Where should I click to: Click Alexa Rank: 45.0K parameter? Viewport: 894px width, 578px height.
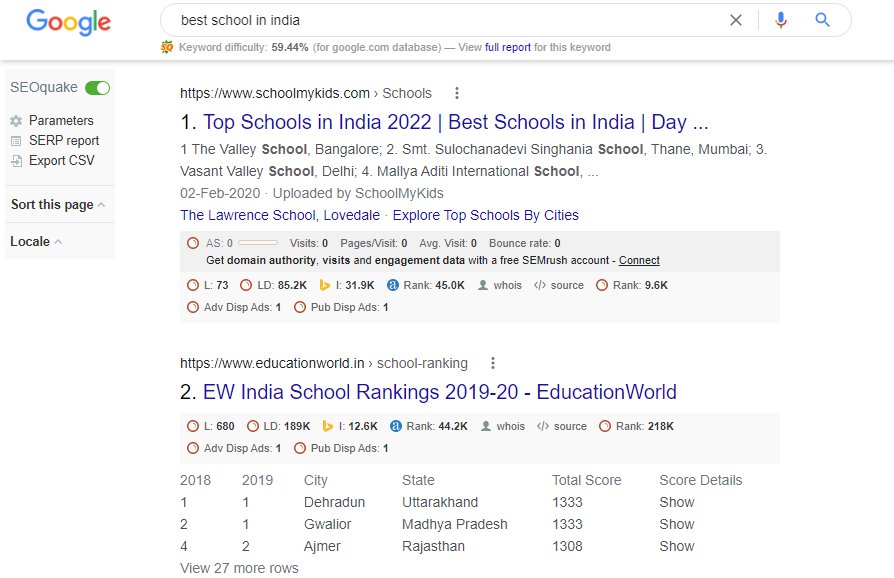(434, 285)
